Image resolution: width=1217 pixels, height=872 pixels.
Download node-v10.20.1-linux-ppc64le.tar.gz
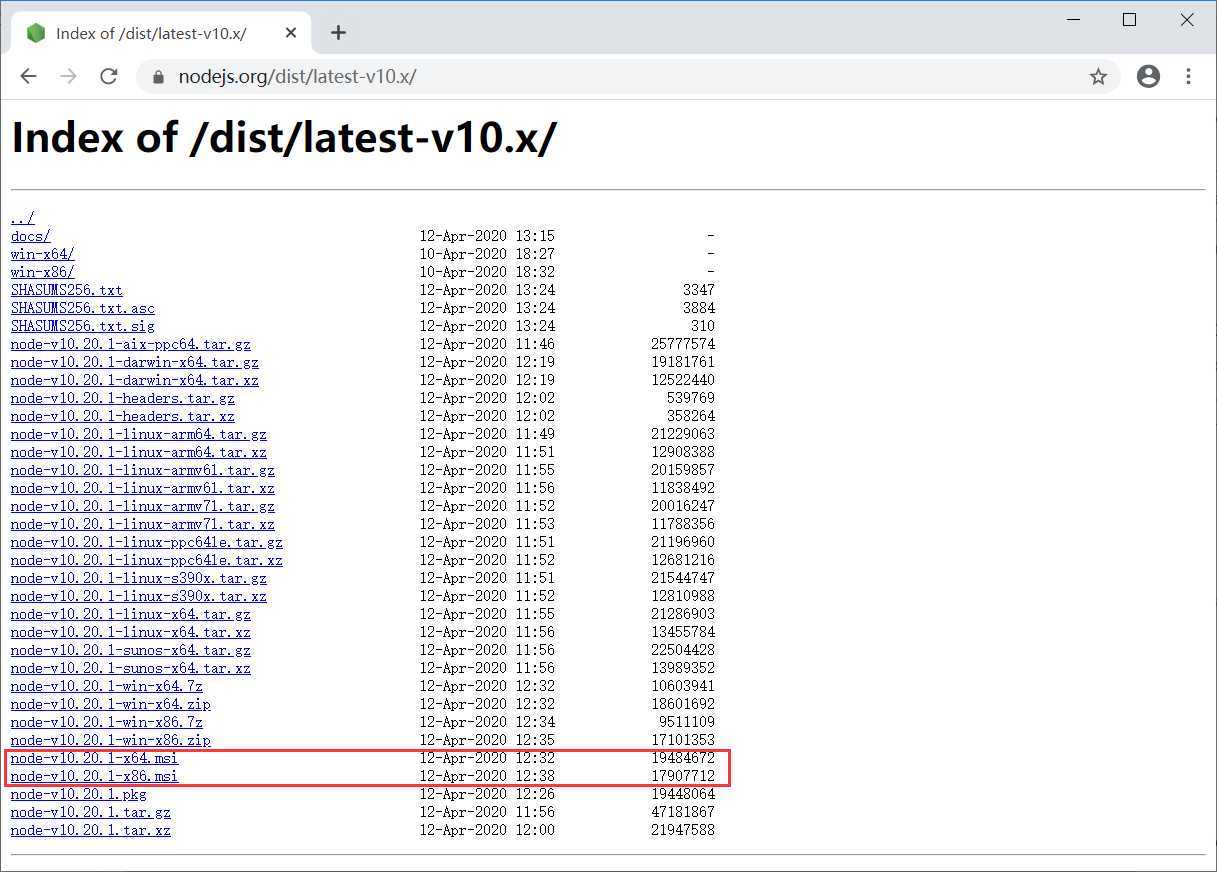147,542
